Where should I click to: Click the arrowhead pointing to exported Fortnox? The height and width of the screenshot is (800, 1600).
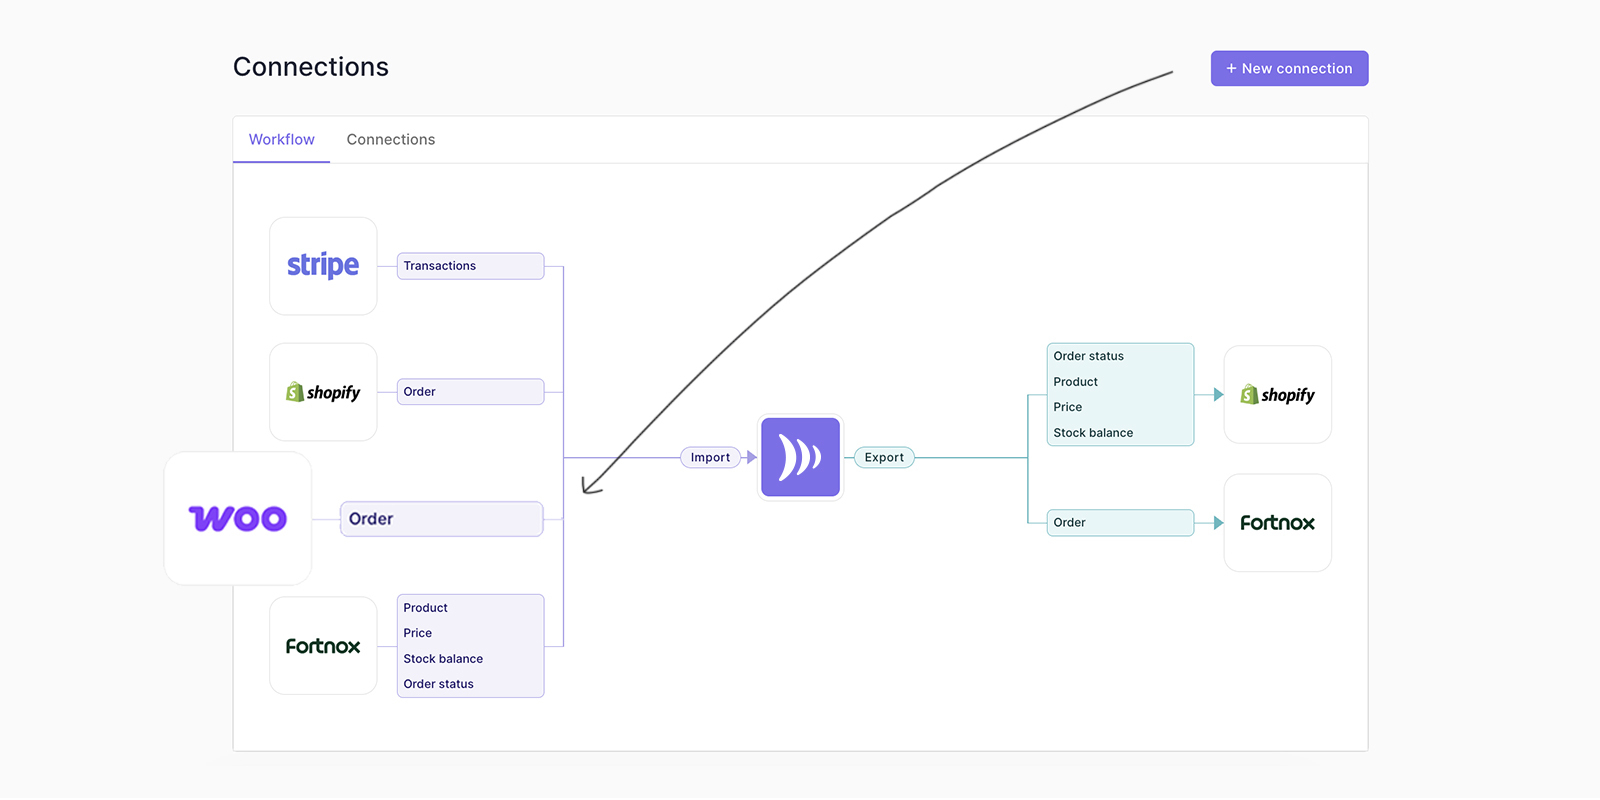pyautogui.click(x=1218, y=523)
